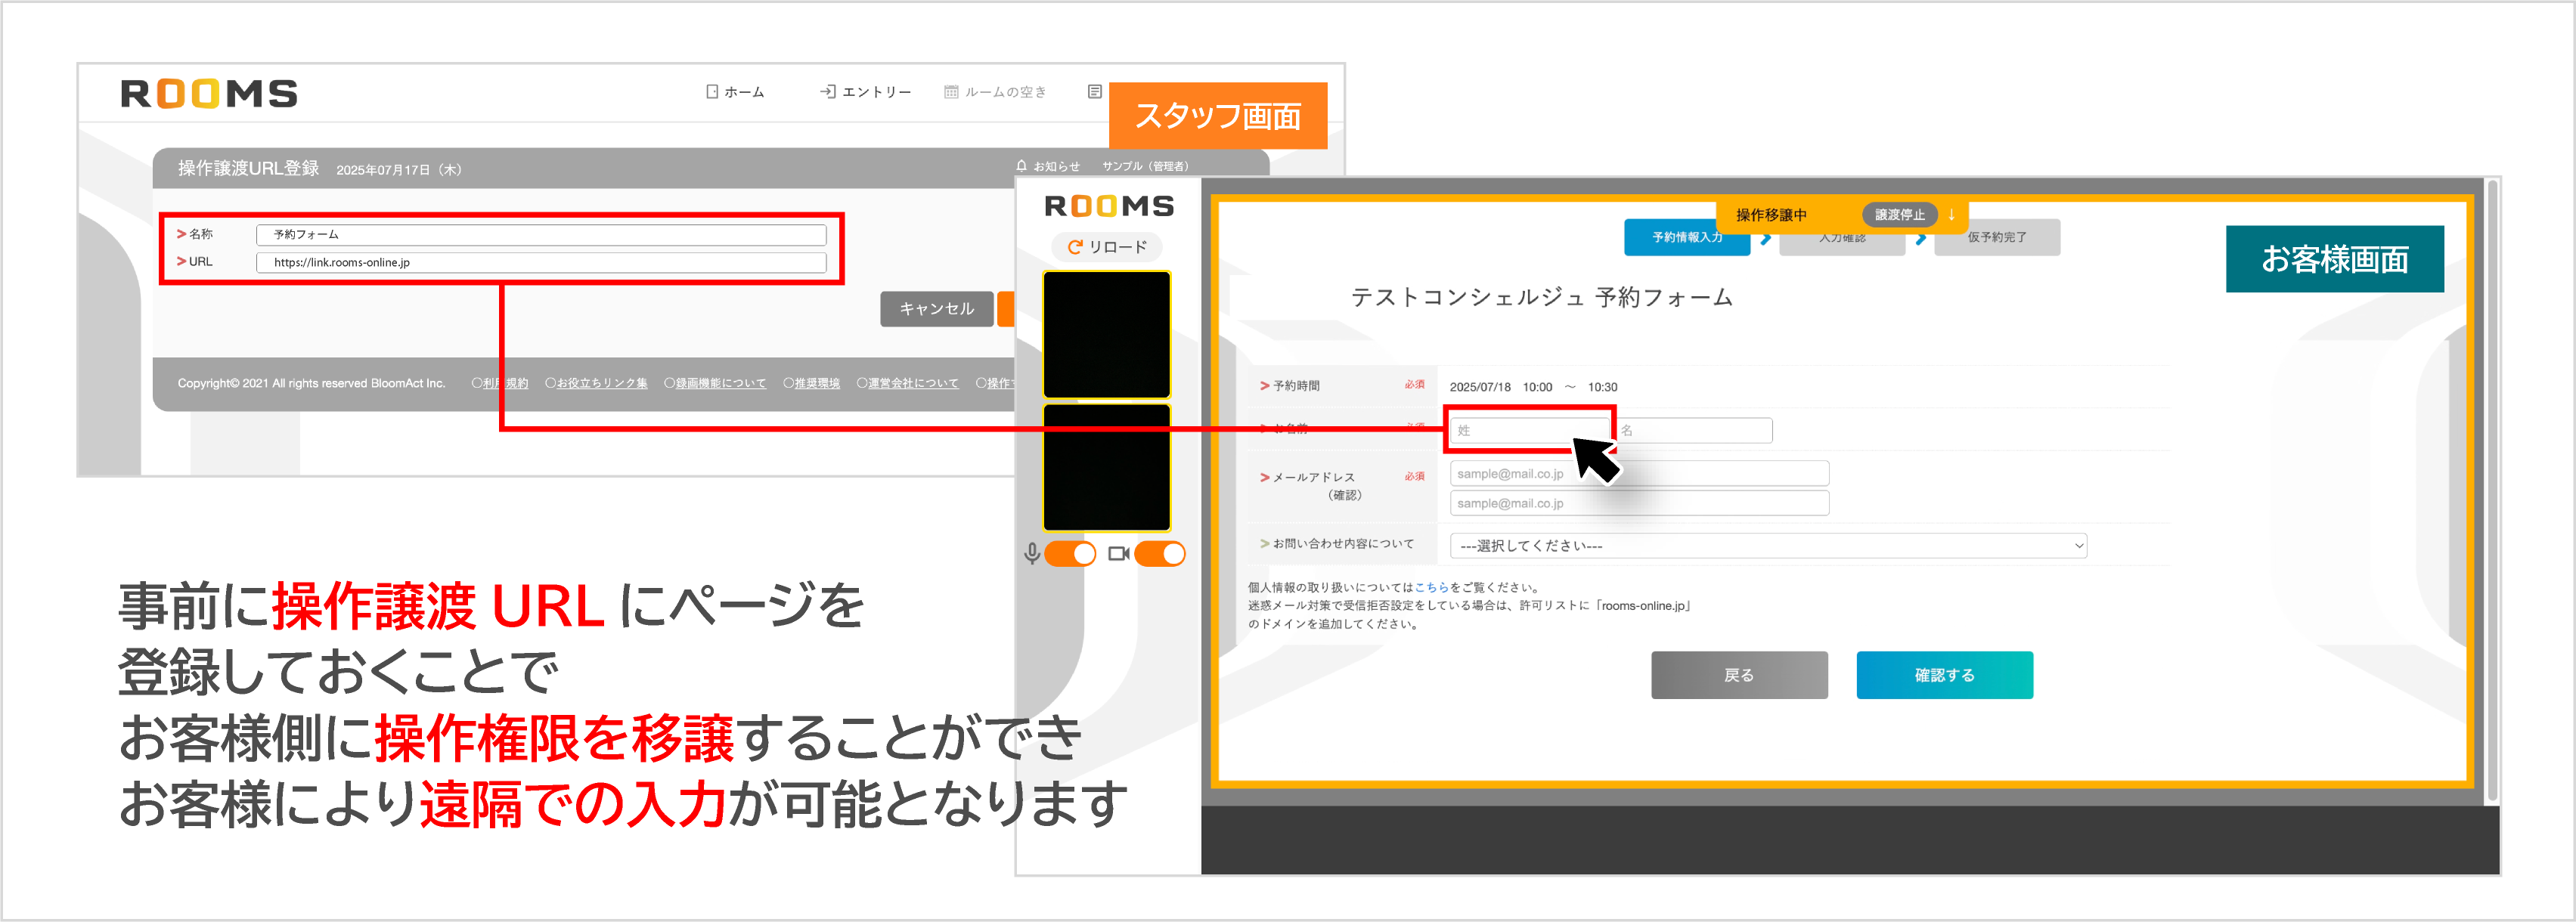Open the ホーム menu item
2576x922 pixels.
point(735,92)
